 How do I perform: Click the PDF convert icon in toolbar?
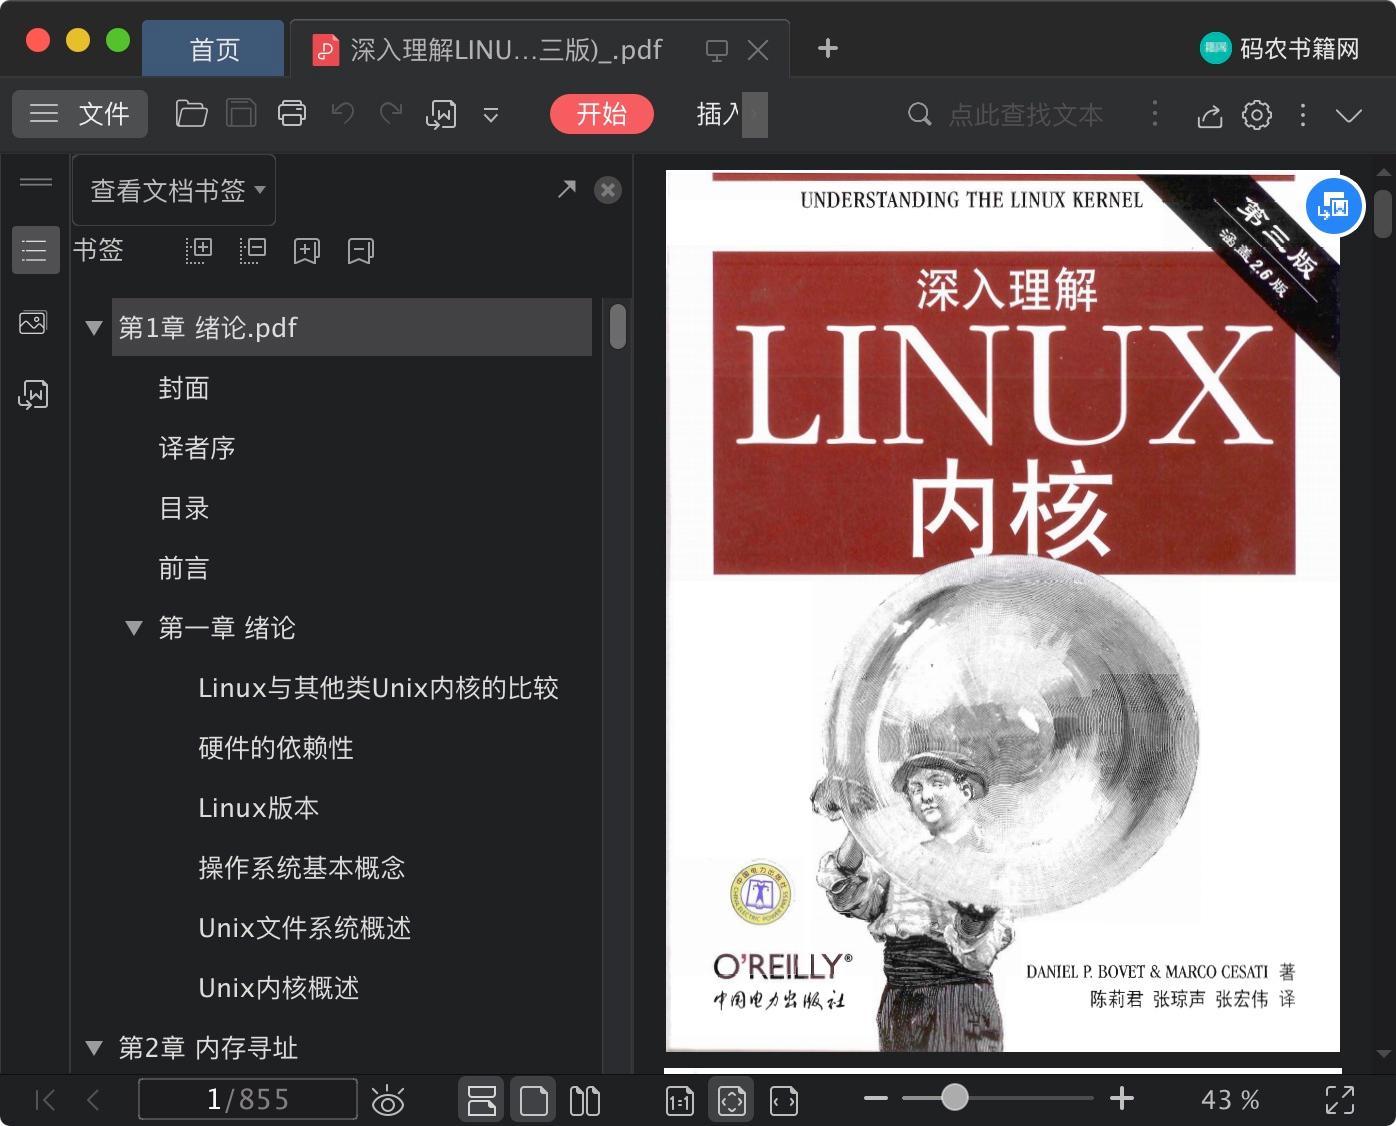[441, 114]
